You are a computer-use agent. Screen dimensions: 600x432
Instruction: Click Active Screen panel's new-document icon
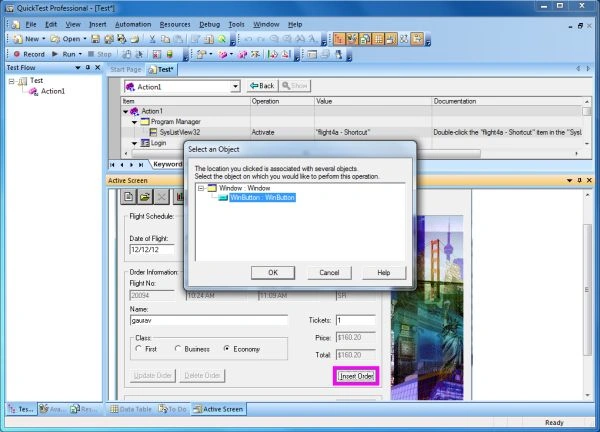[129, 197]
